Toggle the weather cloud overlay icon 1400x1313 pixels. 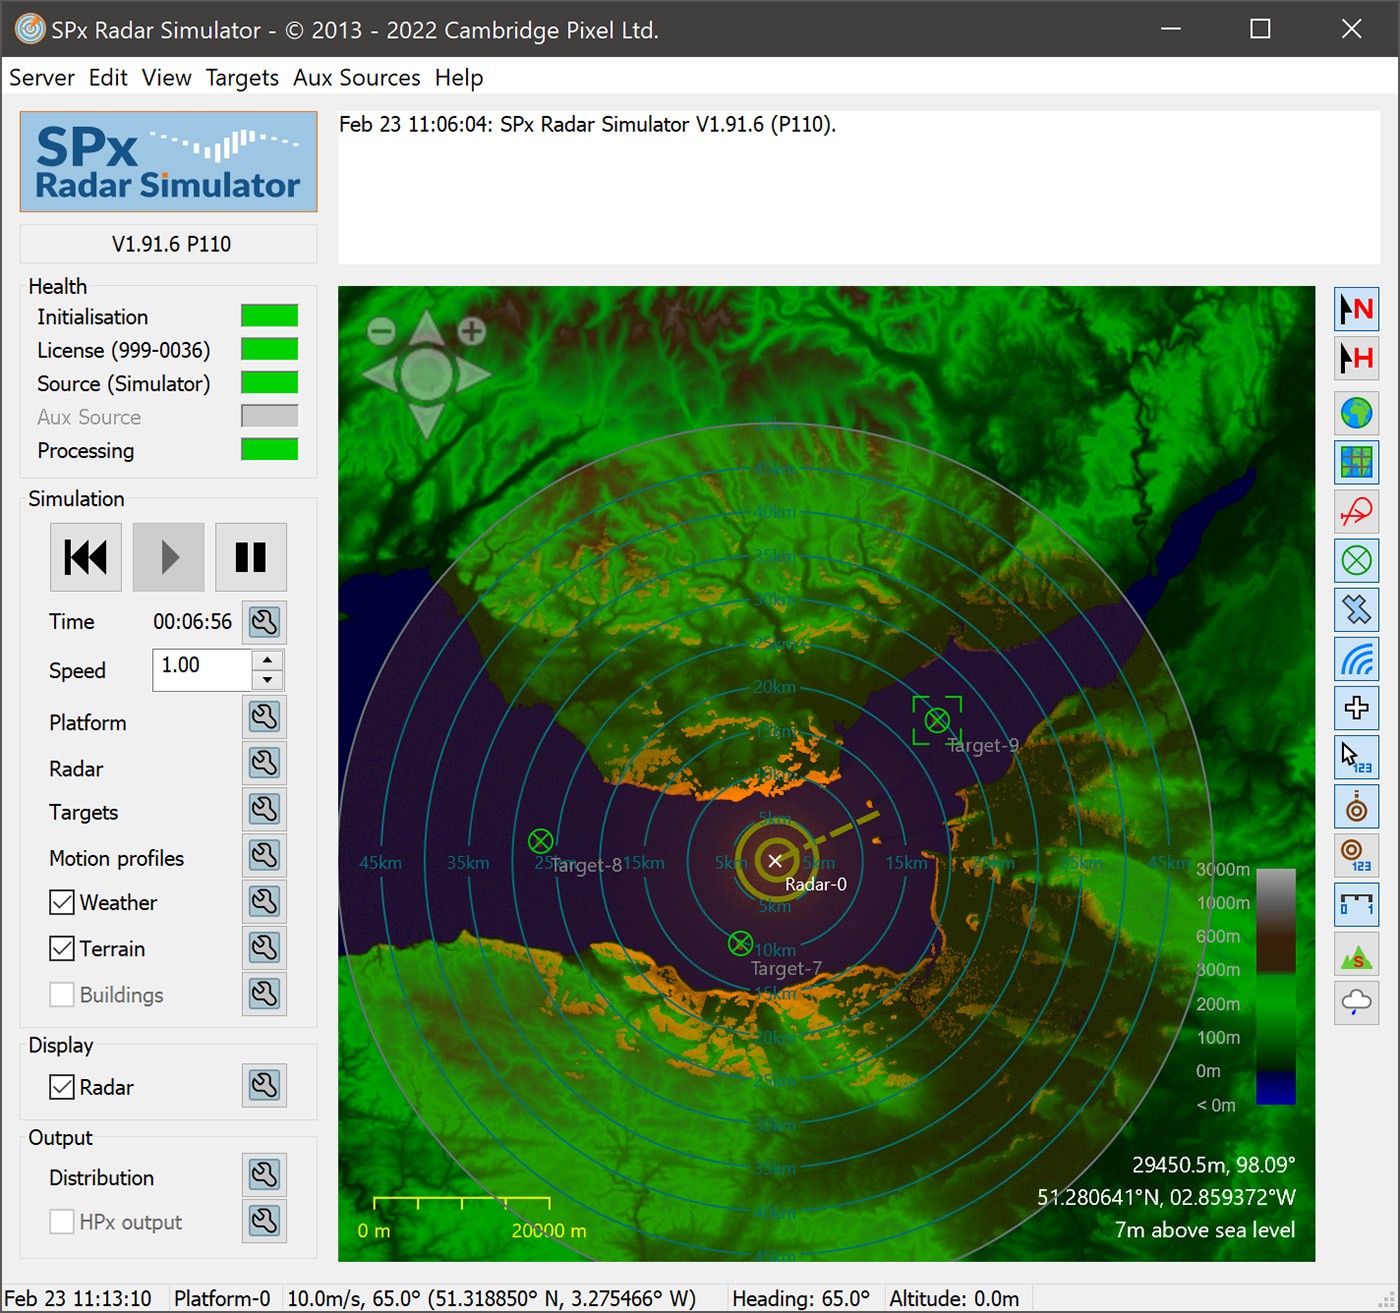[1356, 1003]
